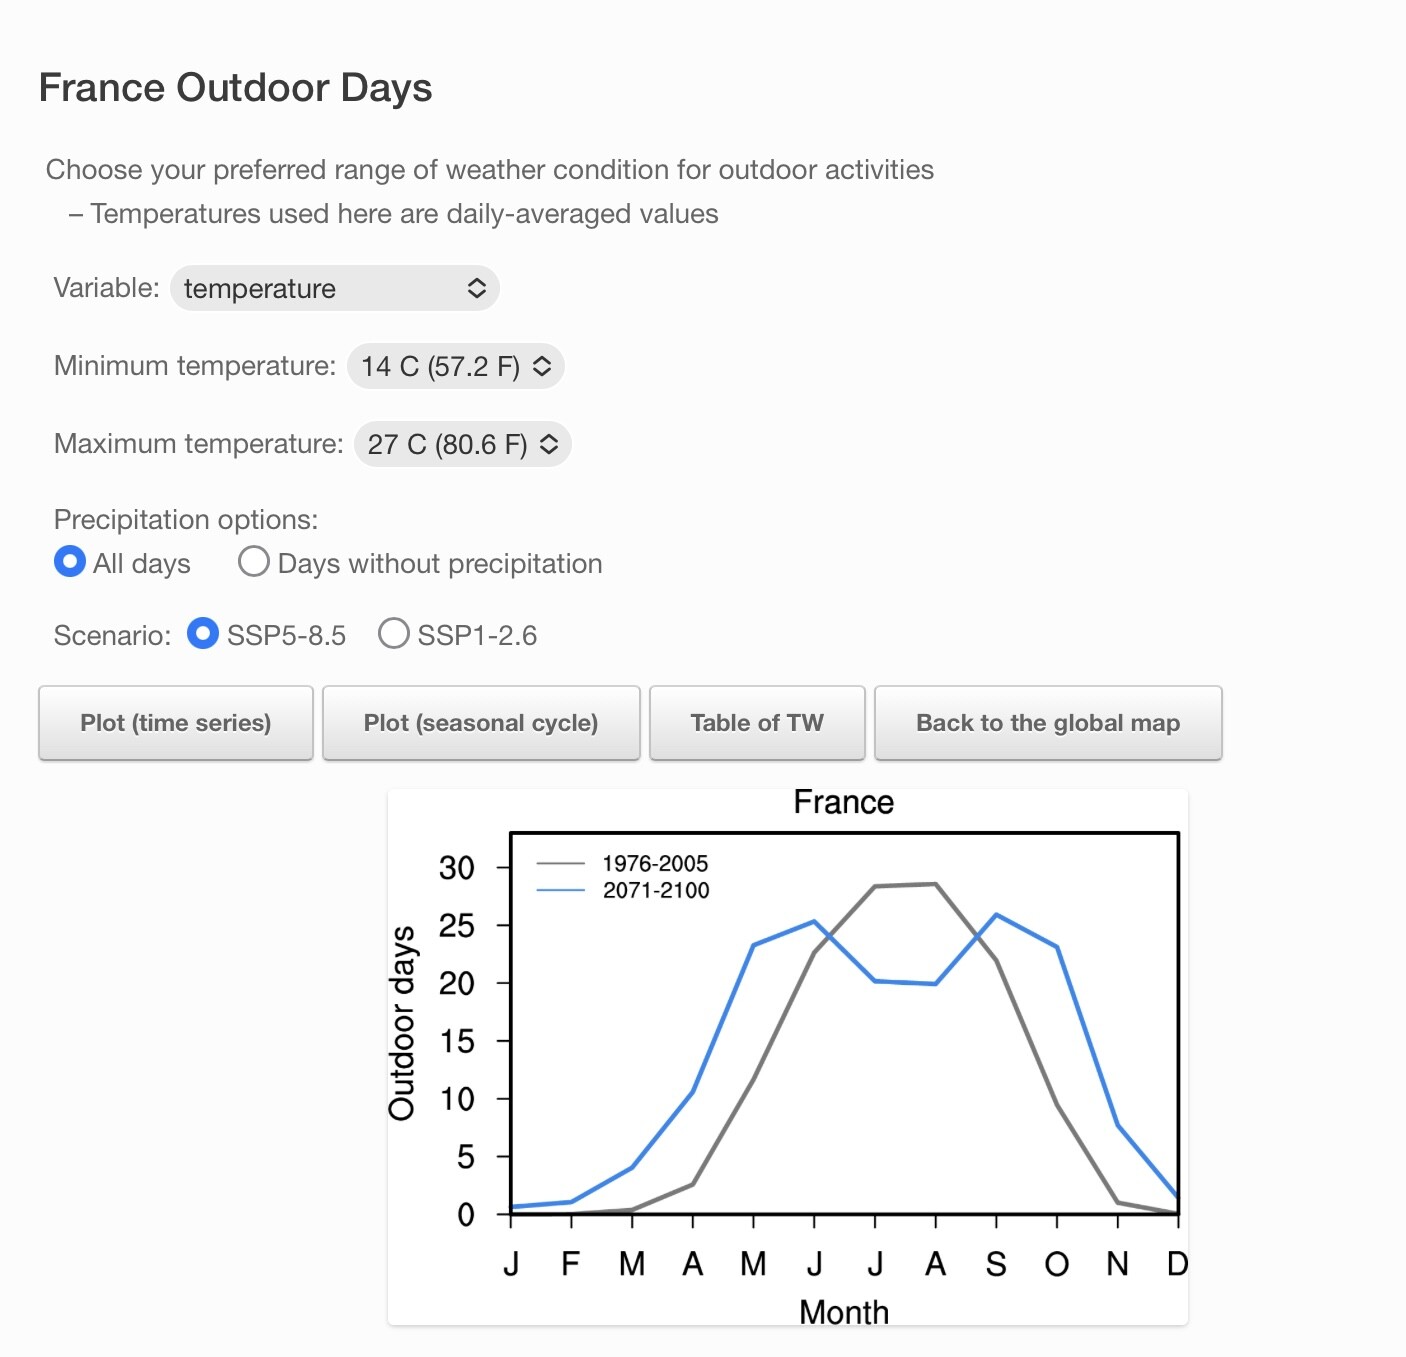The image size is (1406, 1357).
Task: Choose Days without precipitation option
Action: tap(254, 562)
